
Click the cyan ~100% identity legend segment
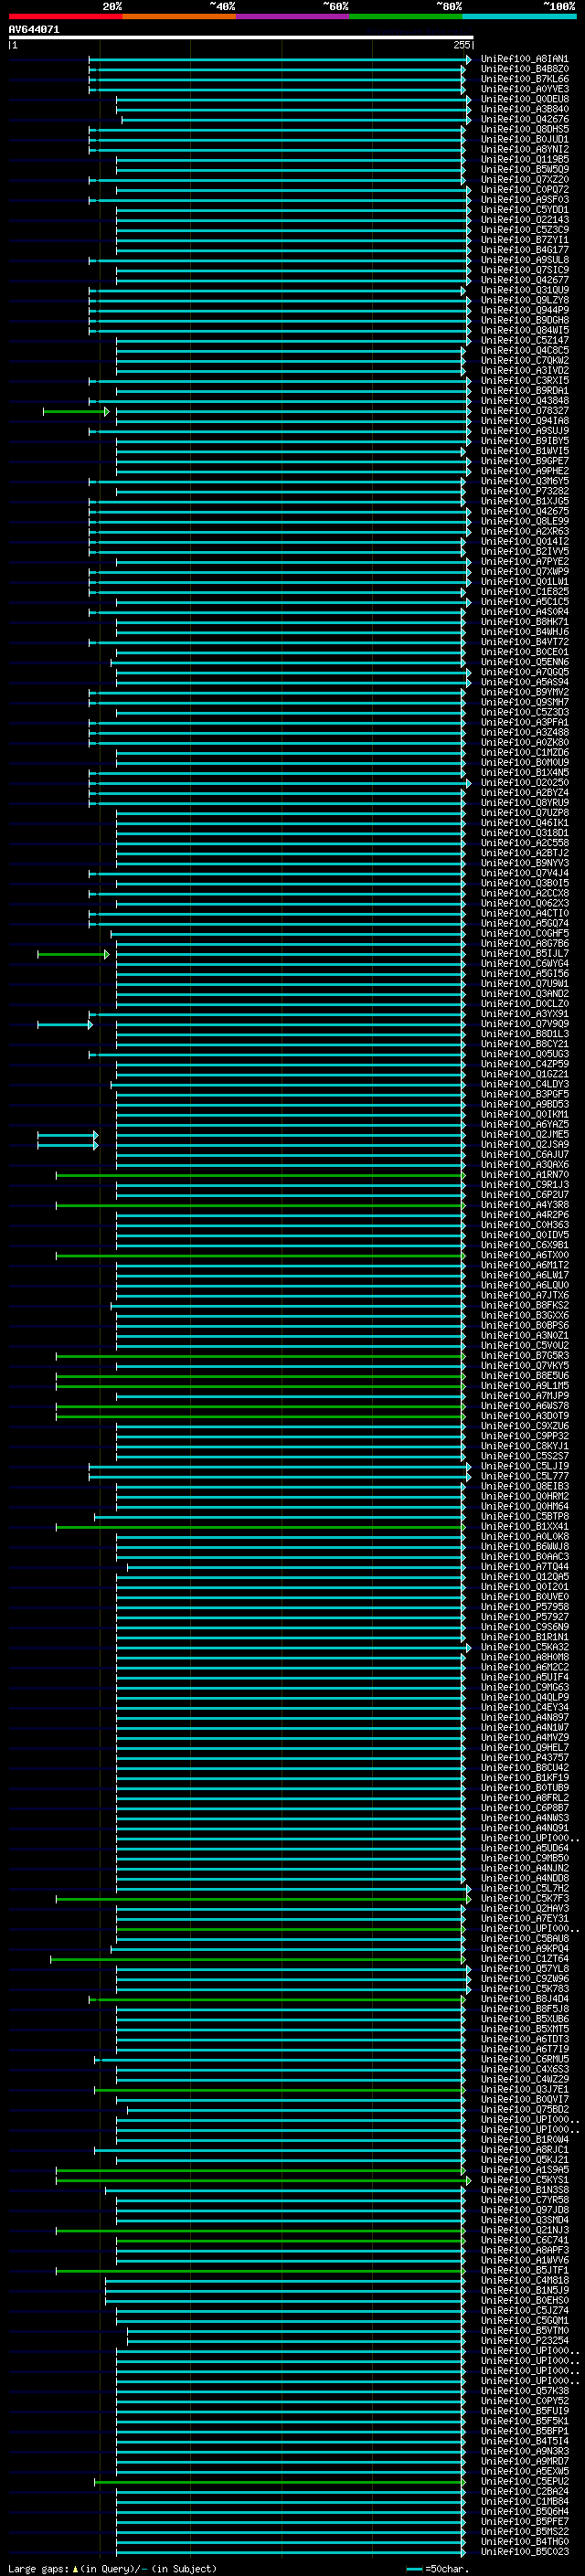(520, 16)
